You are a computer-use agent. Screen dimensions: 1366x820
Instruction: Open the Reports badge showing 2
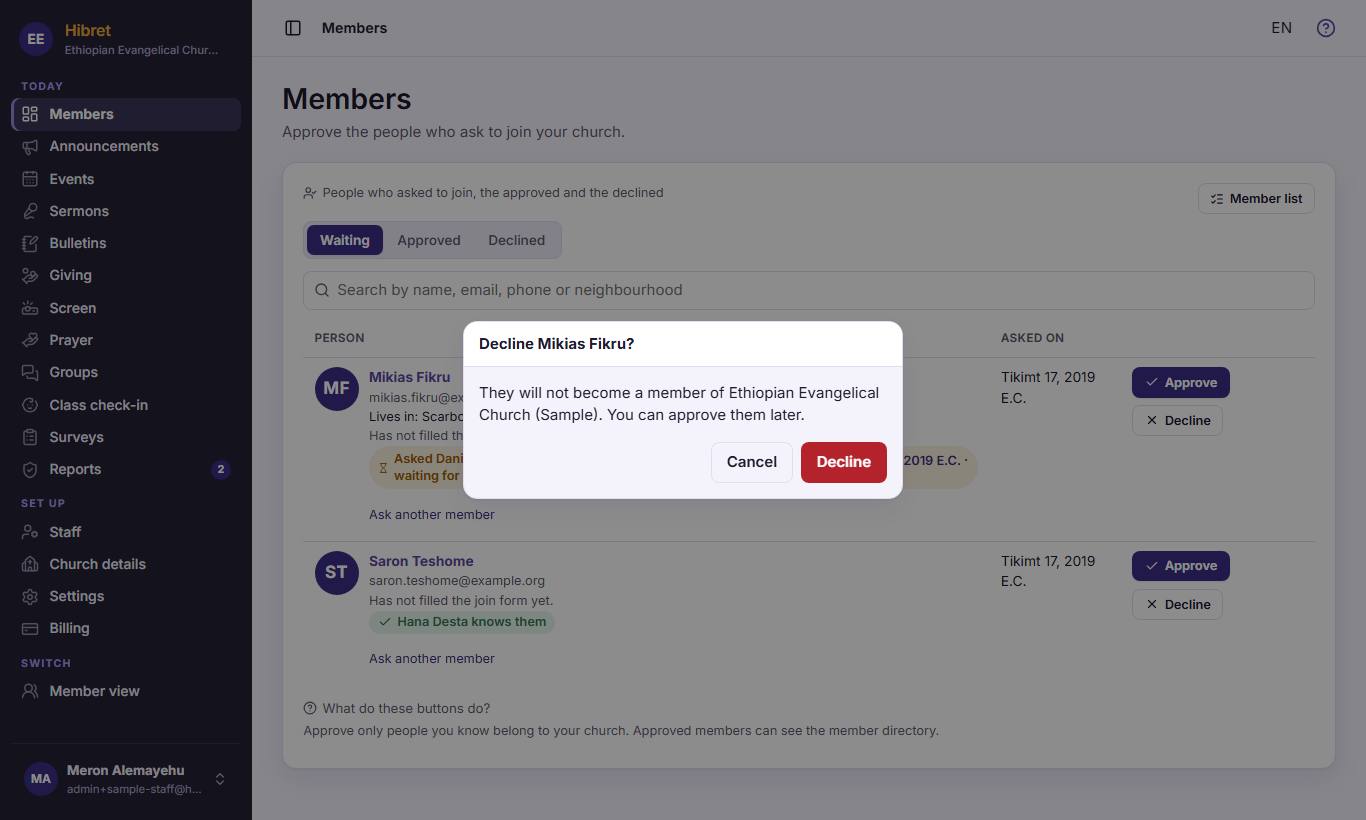click(221, 469)
